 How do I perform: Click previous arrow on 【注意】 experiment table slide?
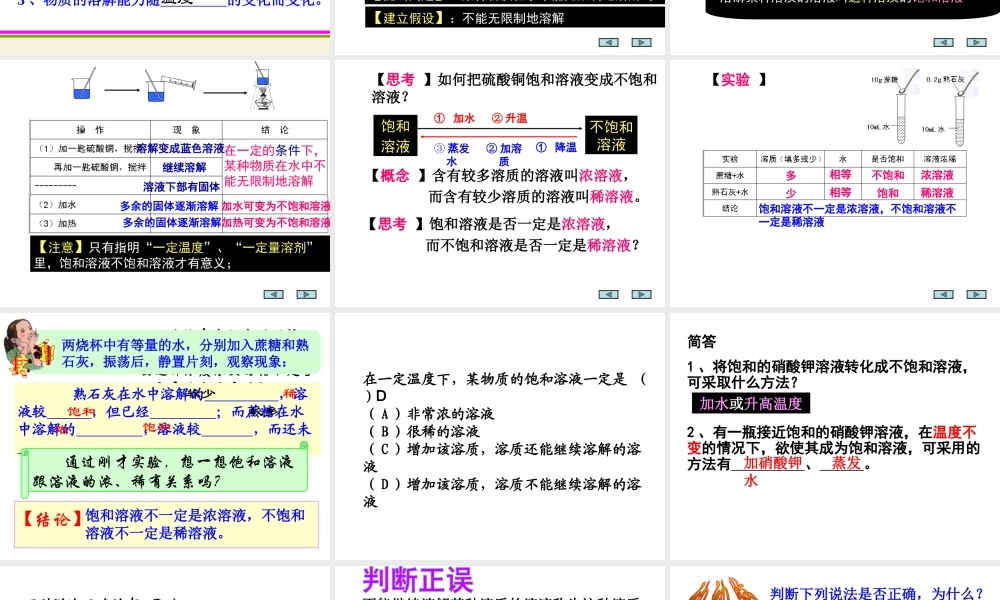274,294
